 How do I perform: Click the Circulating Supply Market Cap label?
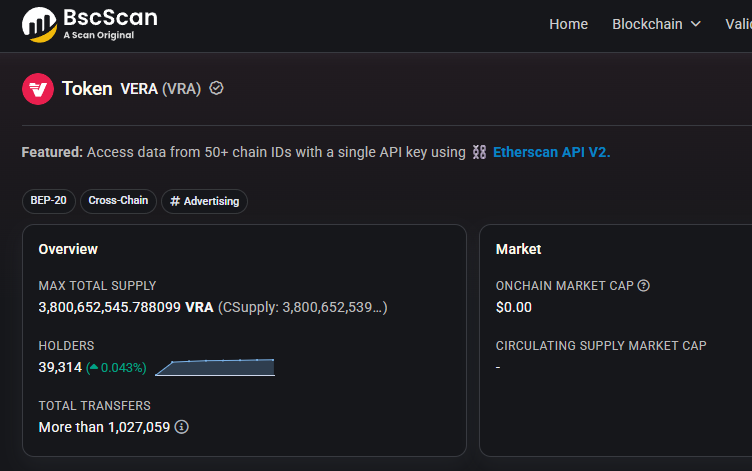click(601, 346)
